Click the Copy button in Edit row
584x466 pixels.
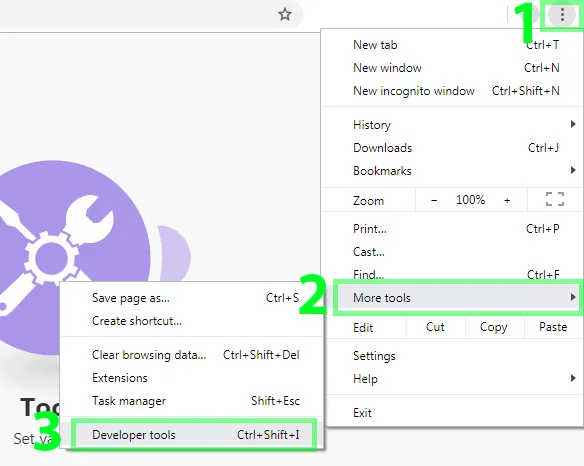(493, 327)
